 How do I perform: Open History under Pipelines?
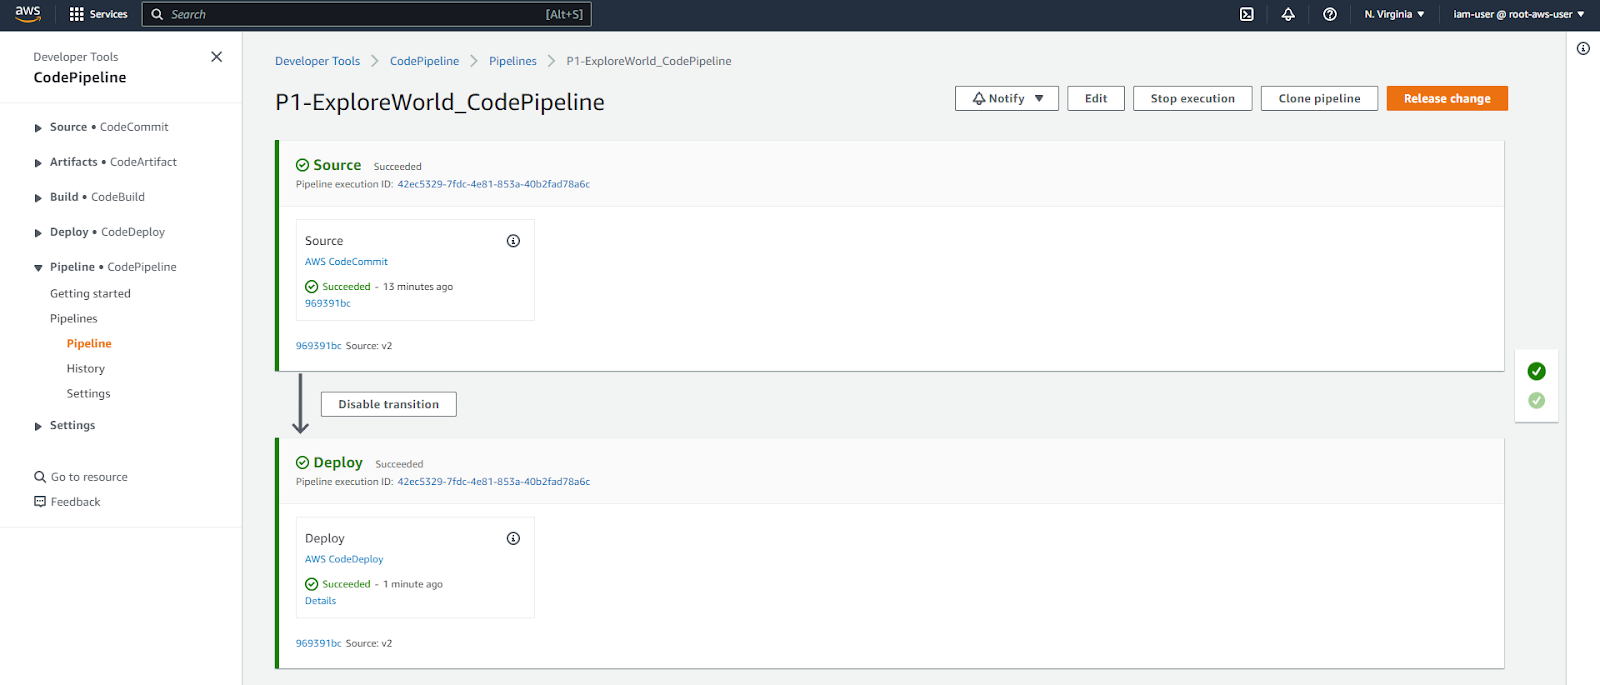[86, 369]
